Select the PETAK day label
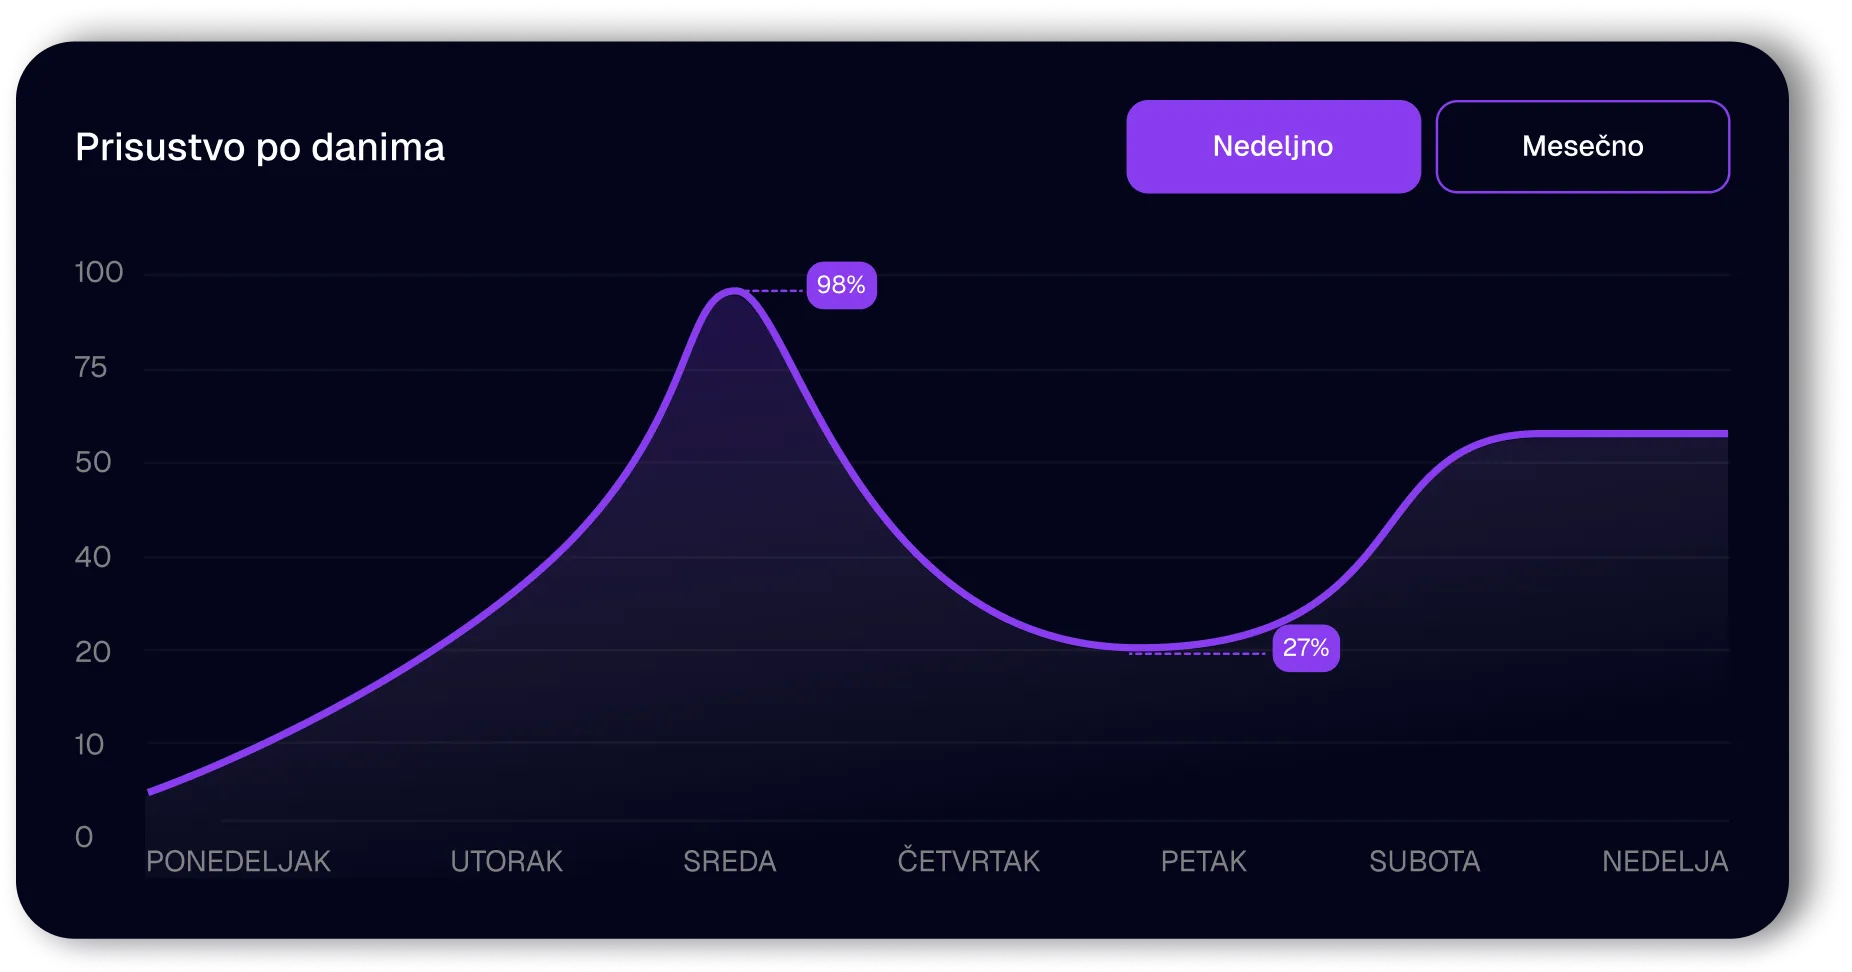This screenshot has height=972, width=1852. (x=1203, y=861)
